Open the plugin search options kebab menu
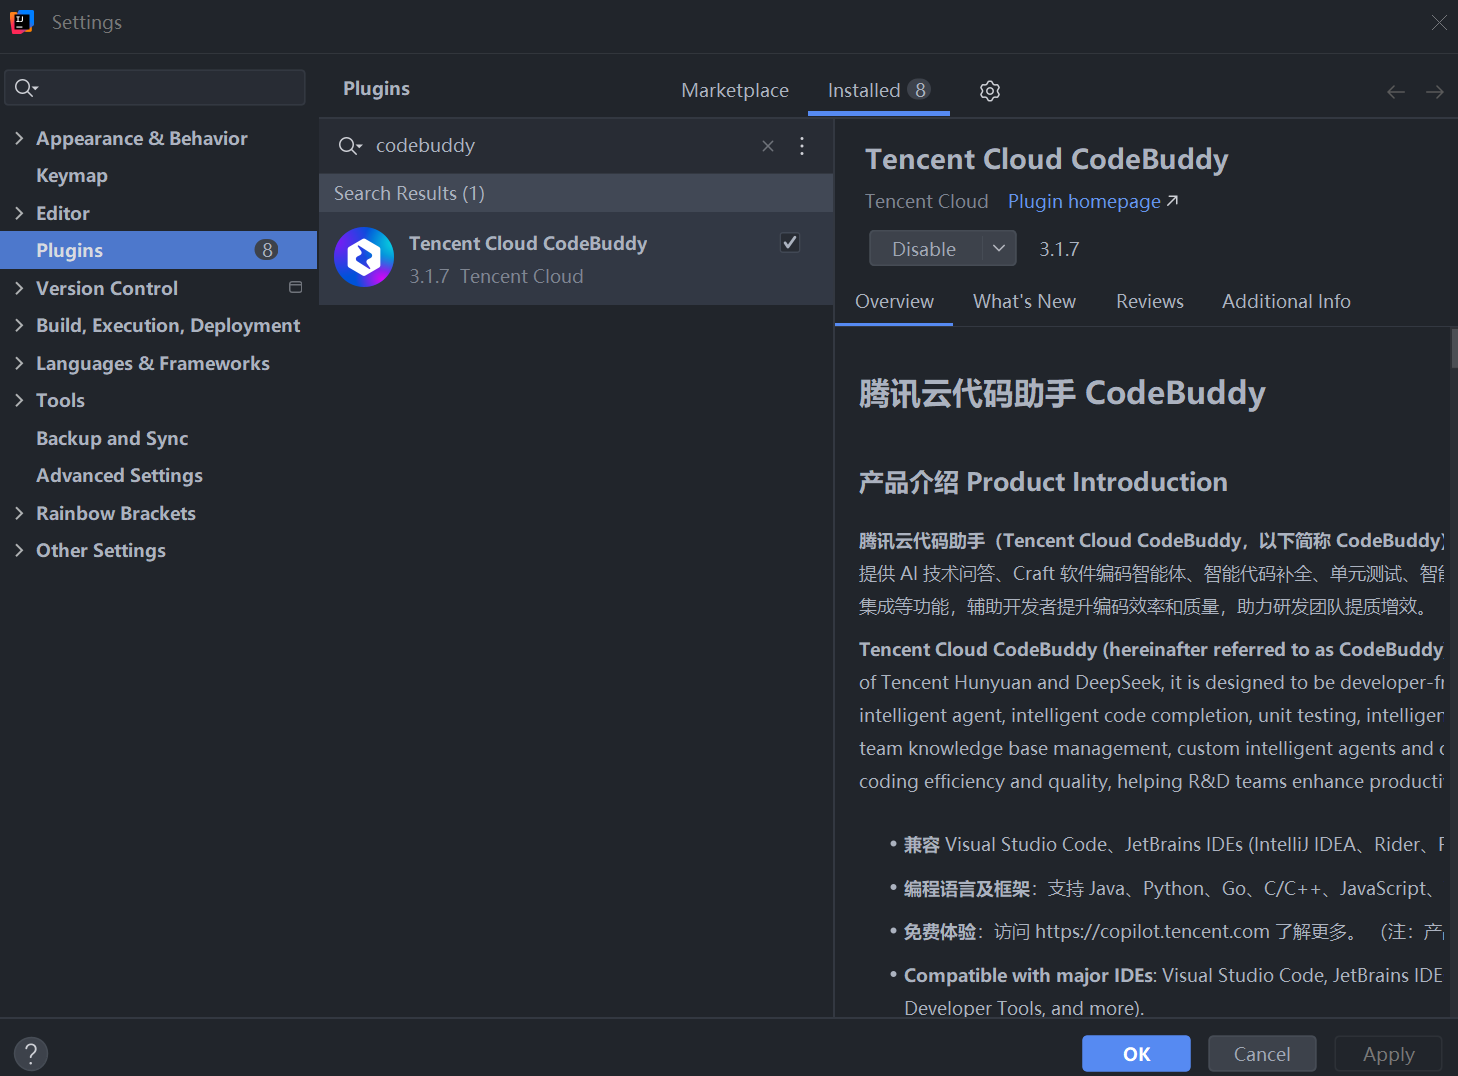1458x1076 pixels. coord(802,146)
